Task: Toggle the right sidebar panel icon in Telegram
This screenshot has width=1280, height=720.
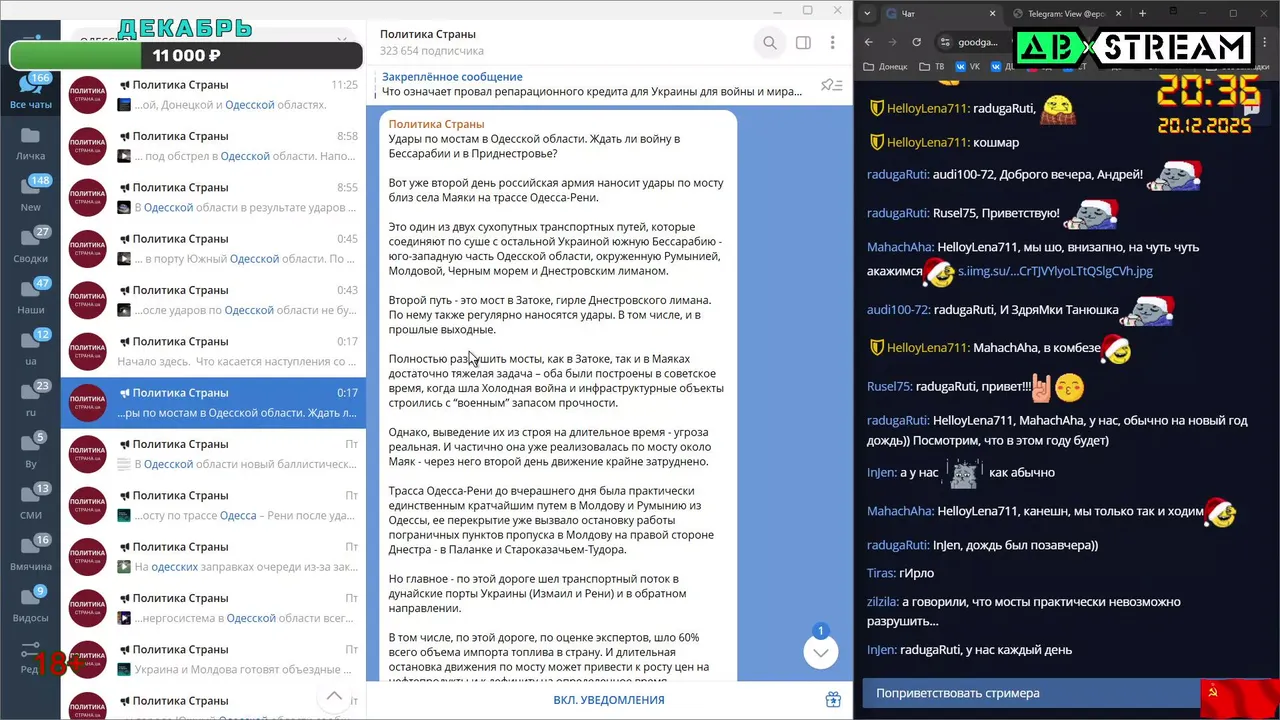Action: [803, 43]
